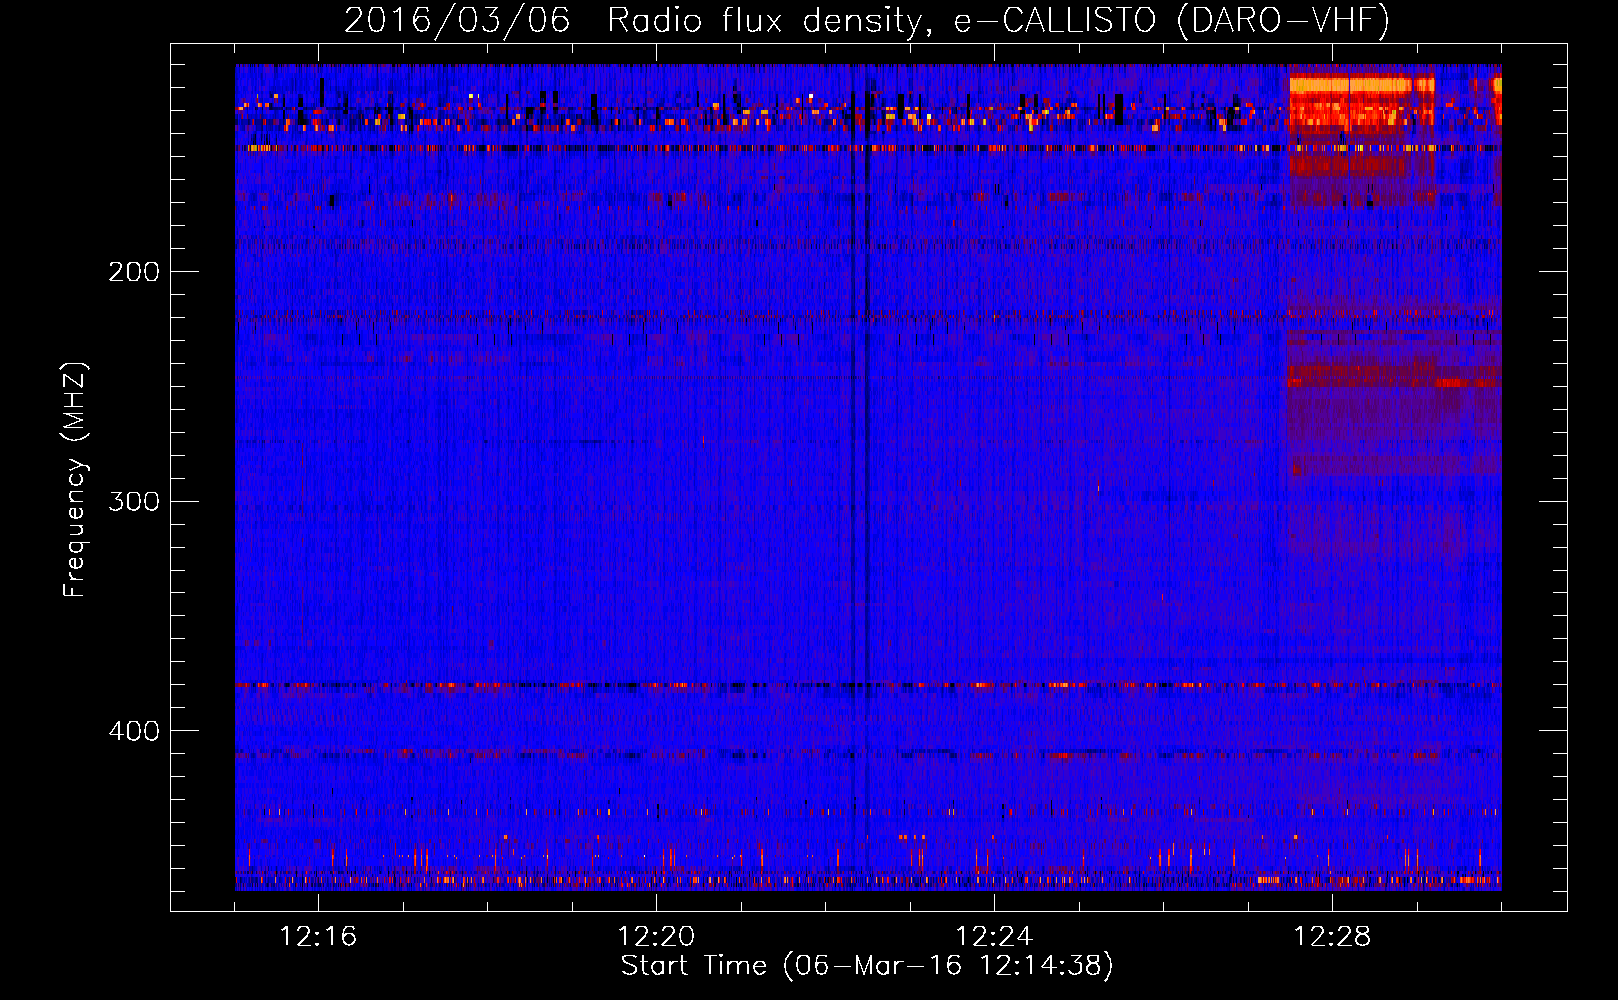Screen dimensions: 1618x1000
Task: Click the '200' frequency tick label
Action: (134, 272)
